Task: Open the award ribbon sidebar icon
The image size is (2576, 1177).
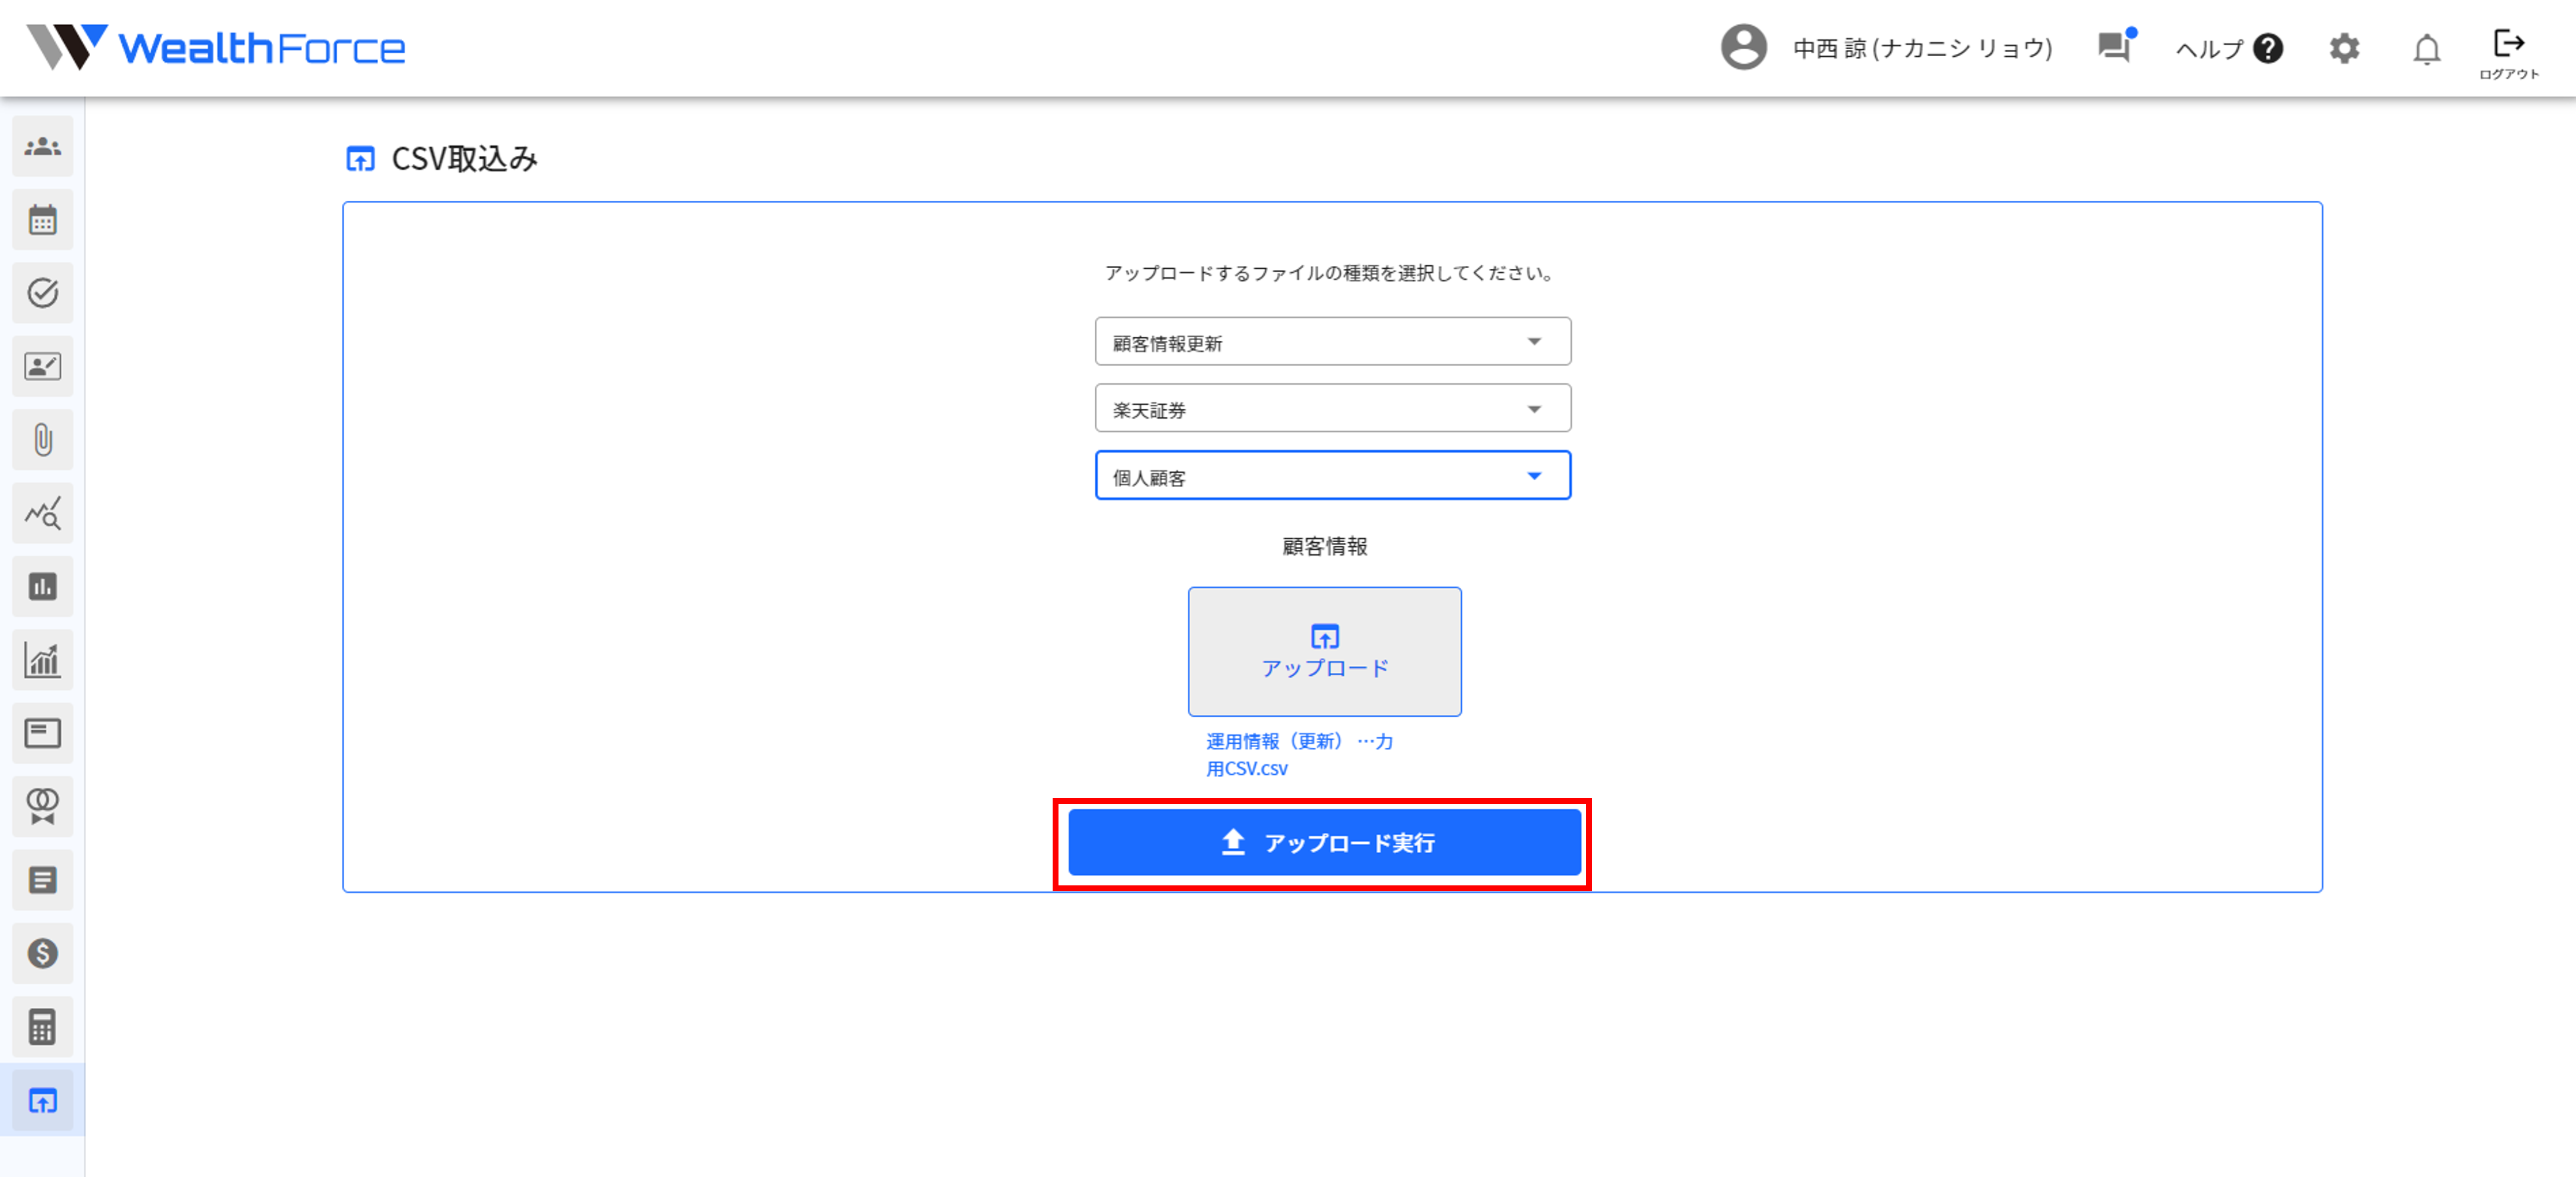Action: click(42, 806)
